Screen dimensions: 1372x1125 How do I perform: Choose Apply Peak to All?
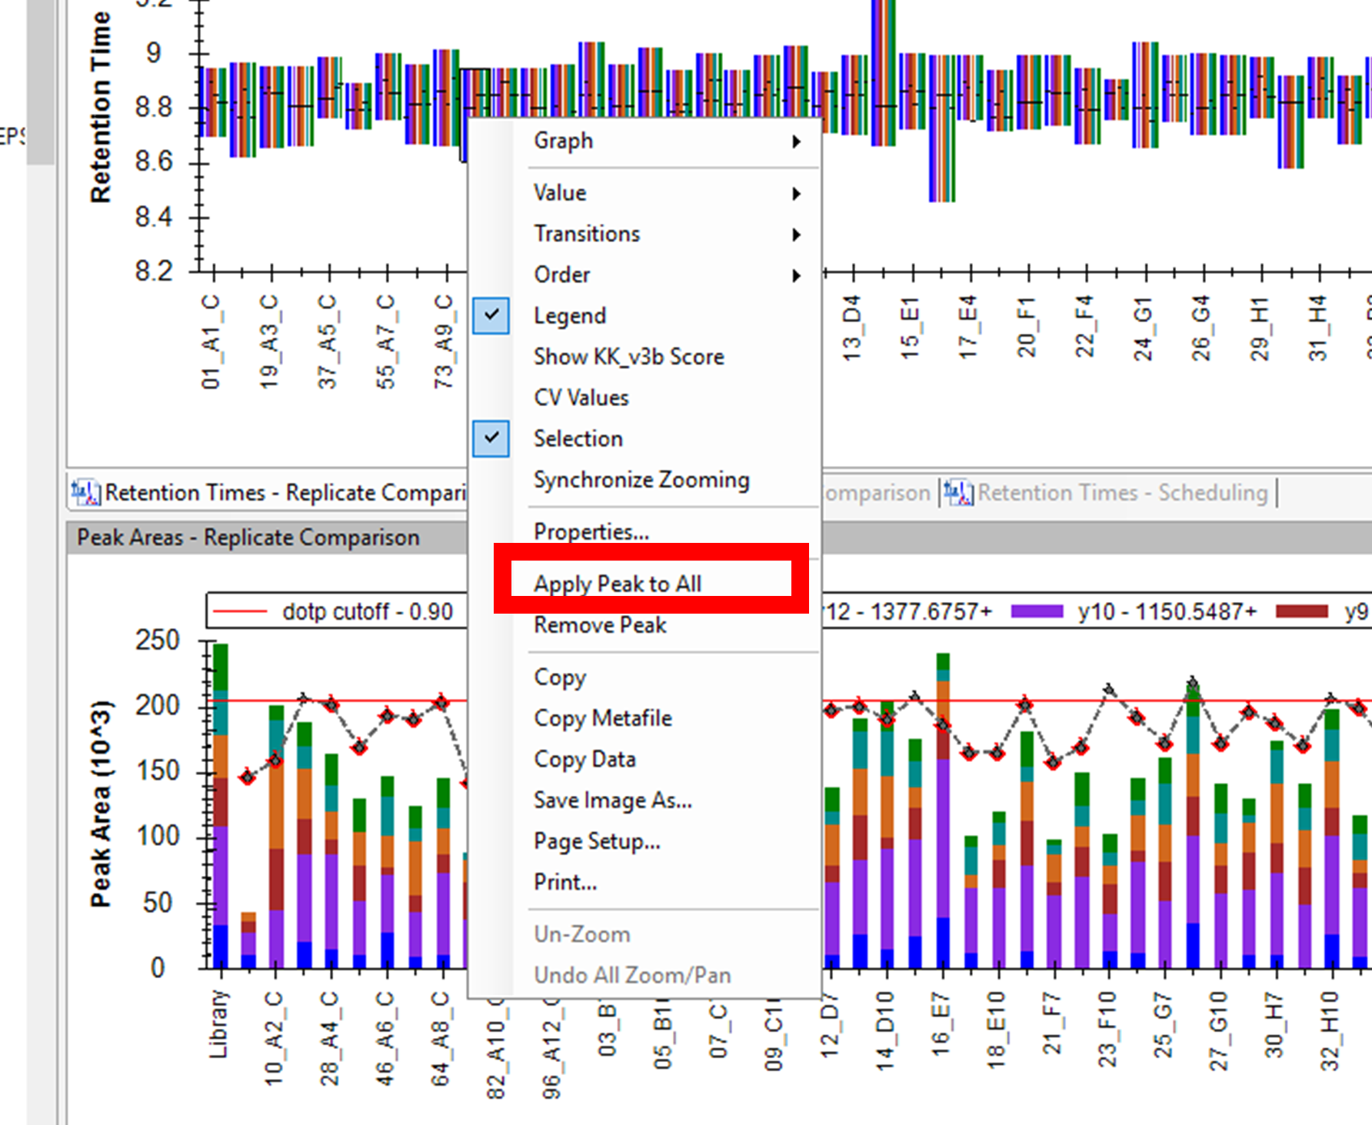[617, 584]
